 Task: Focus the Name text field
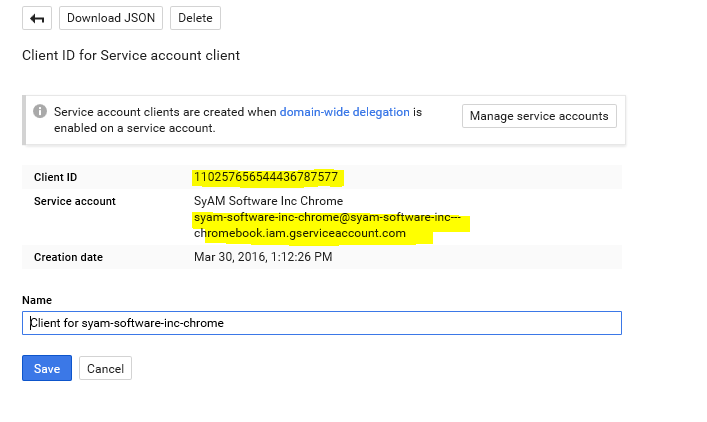[x=321, y=323]
